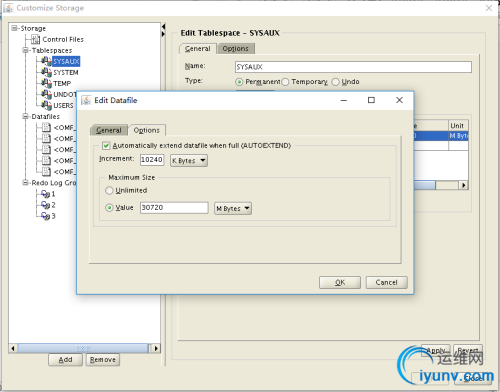This screenshot has height=392, width=500.
Task: Click the Redo Log Group 2 icon
Action: [45, 205]
